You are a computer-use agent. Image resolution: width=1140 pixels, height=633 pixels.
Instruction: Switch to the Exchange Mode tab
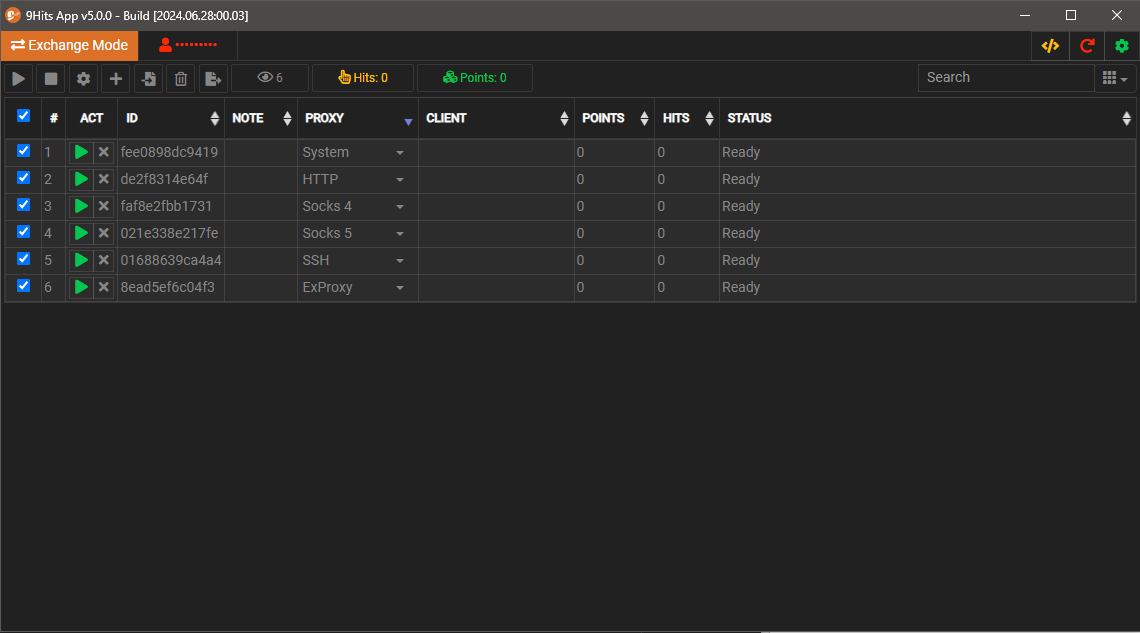tap(70, 46)
